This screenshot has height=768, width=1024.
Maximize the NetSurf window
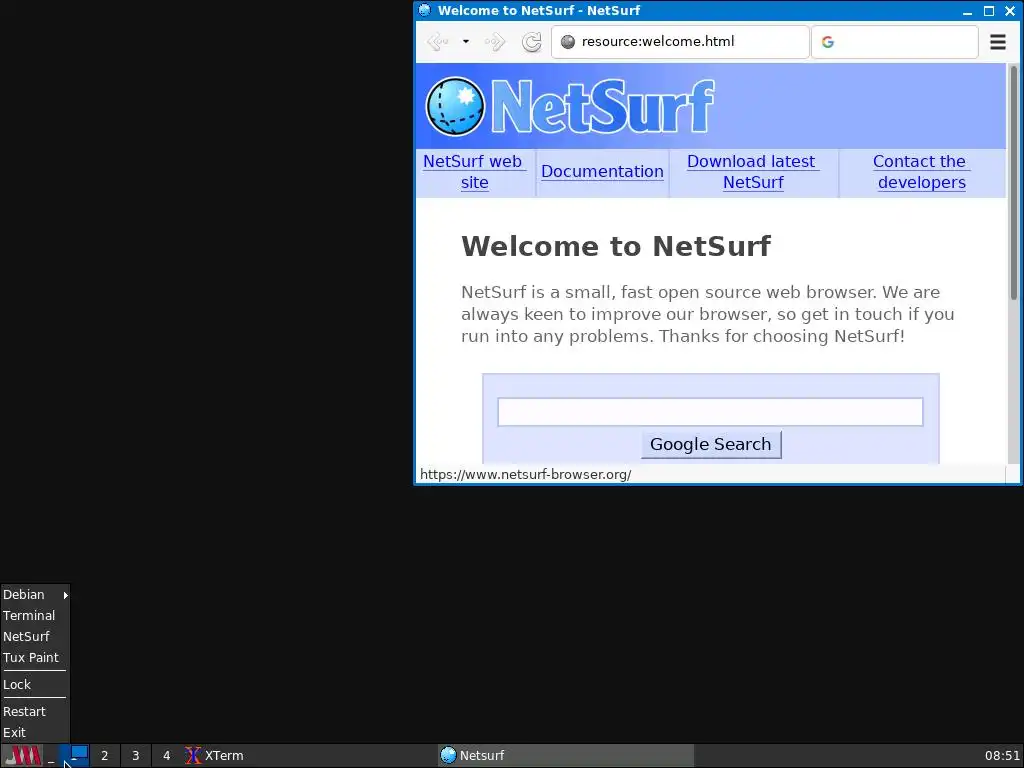989,11
